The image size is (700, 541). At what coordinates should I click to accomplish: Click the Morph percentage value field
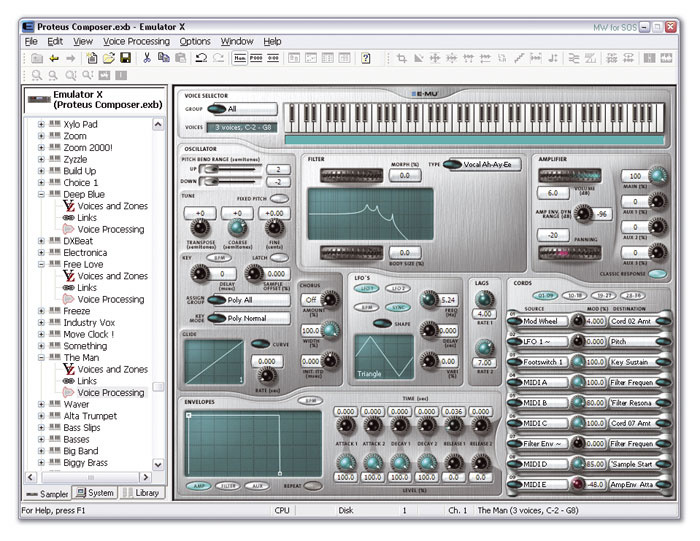[404, 175]
